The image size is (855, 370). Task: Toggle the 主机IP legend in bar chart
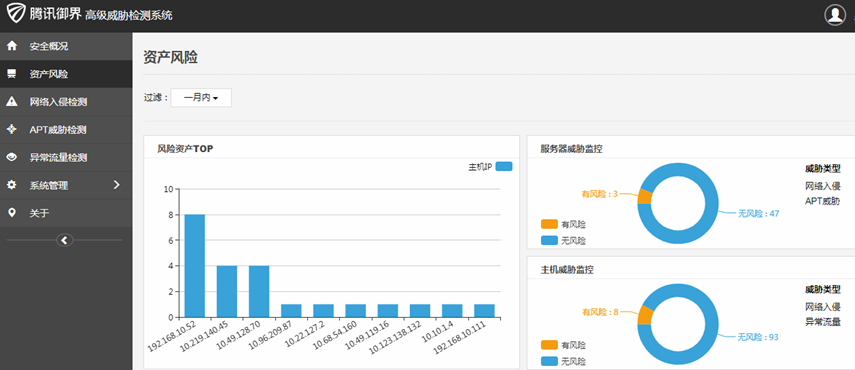(490, 166)
